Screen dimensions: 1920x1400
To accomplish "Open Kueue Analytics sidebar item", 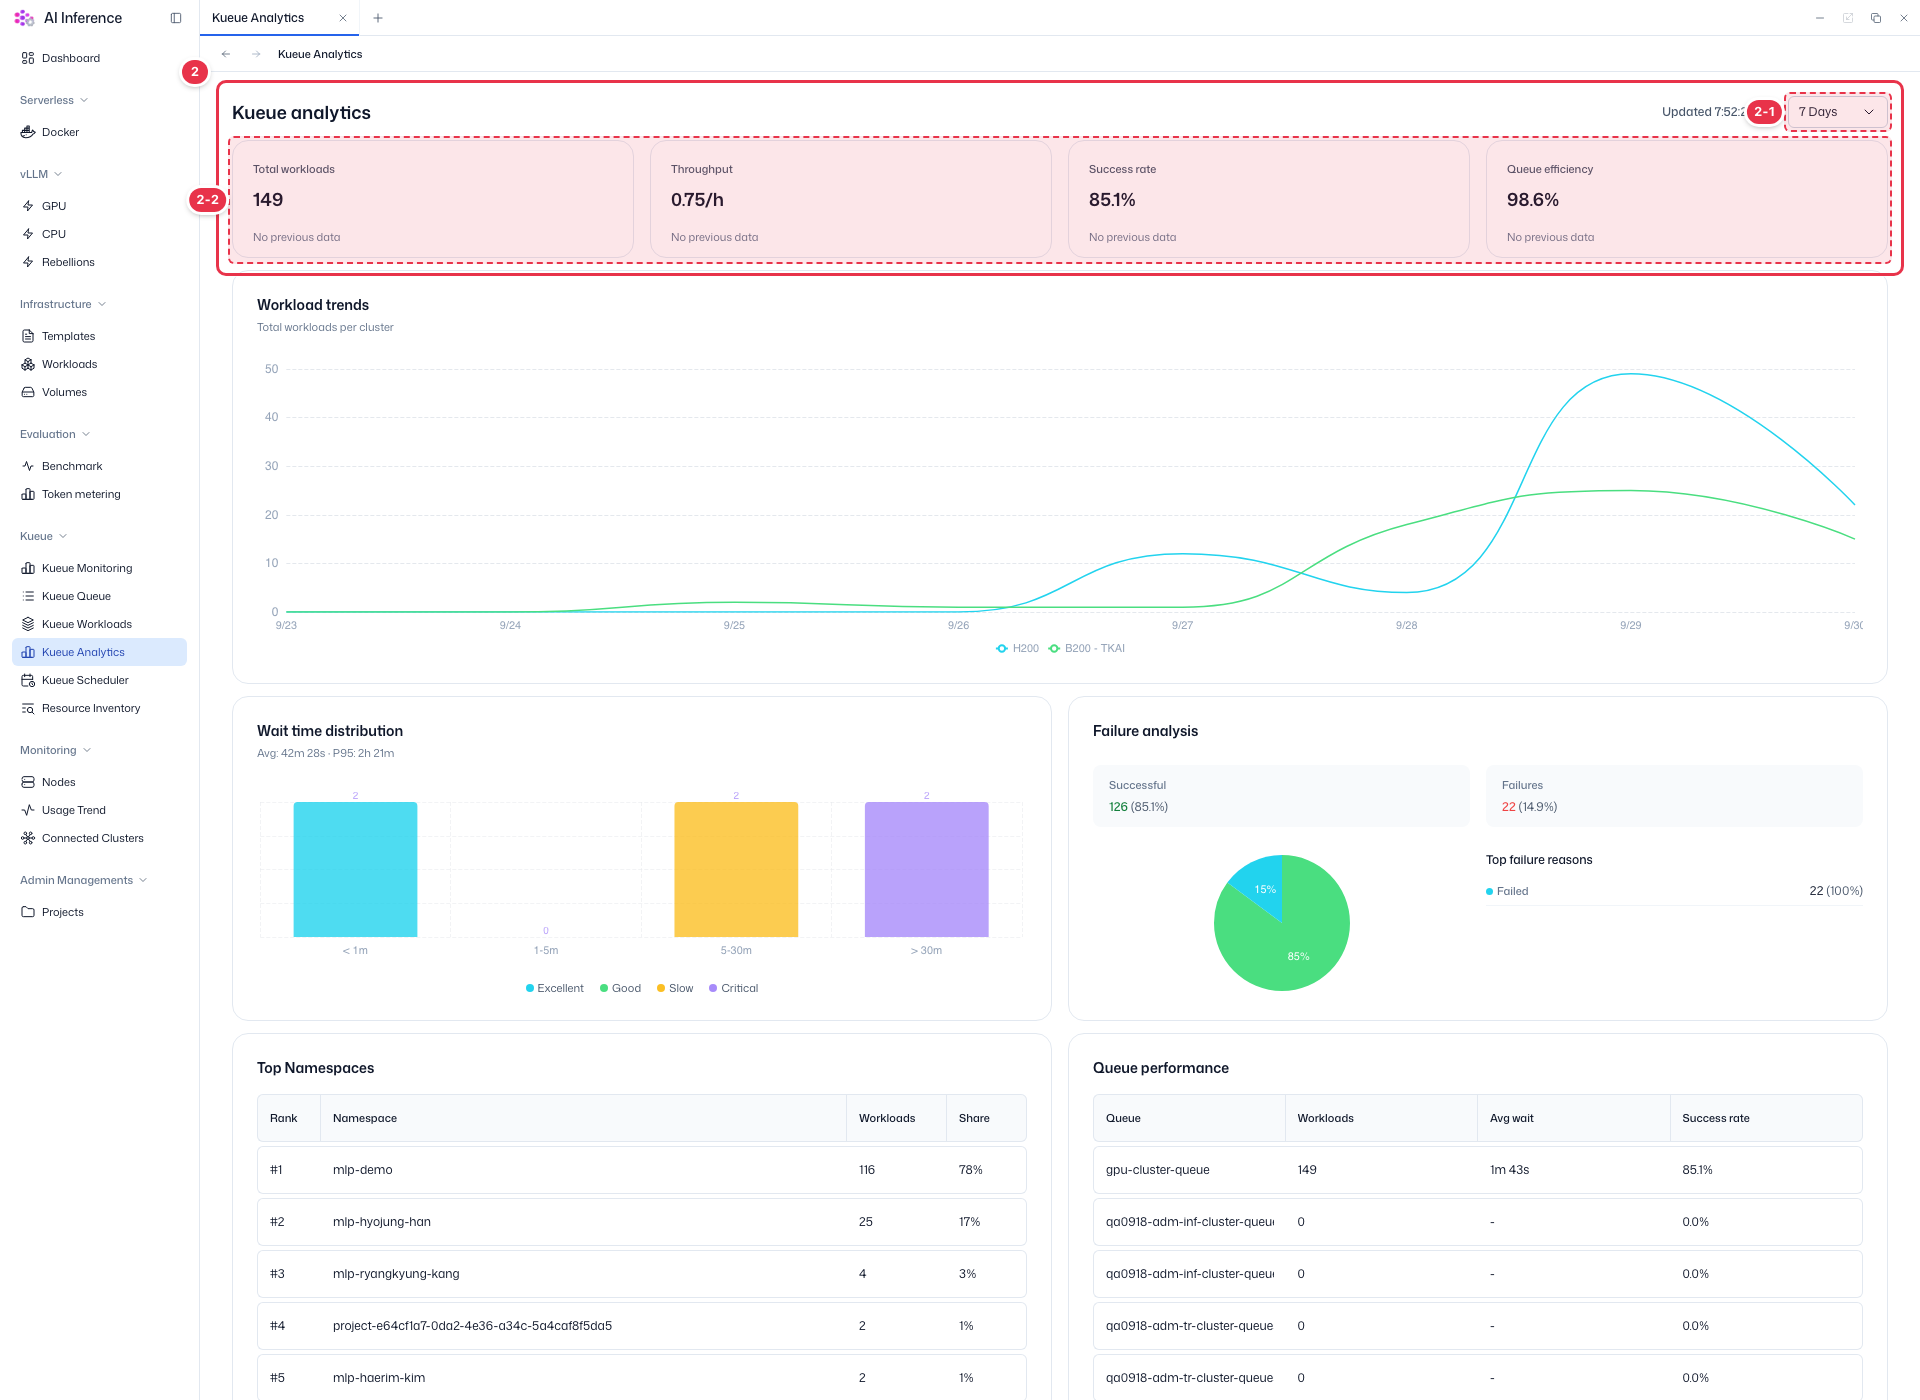I will [x=99, y=652].
